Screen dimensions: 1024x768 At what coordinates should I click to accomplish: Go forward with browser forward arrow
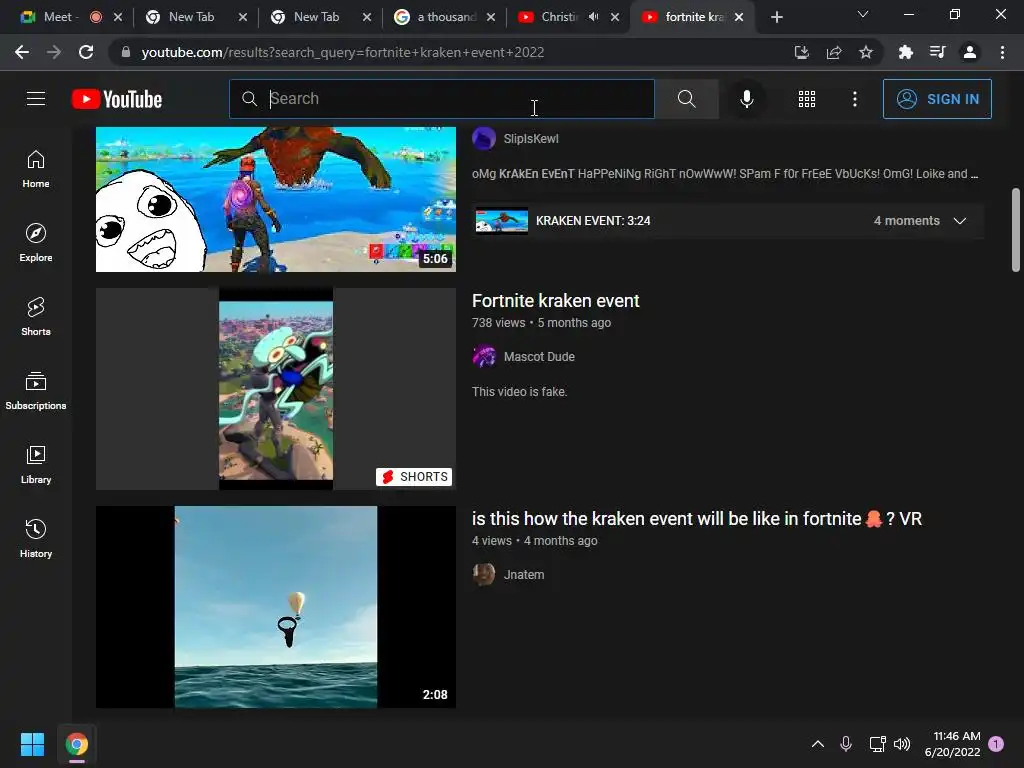pos(54,52)
